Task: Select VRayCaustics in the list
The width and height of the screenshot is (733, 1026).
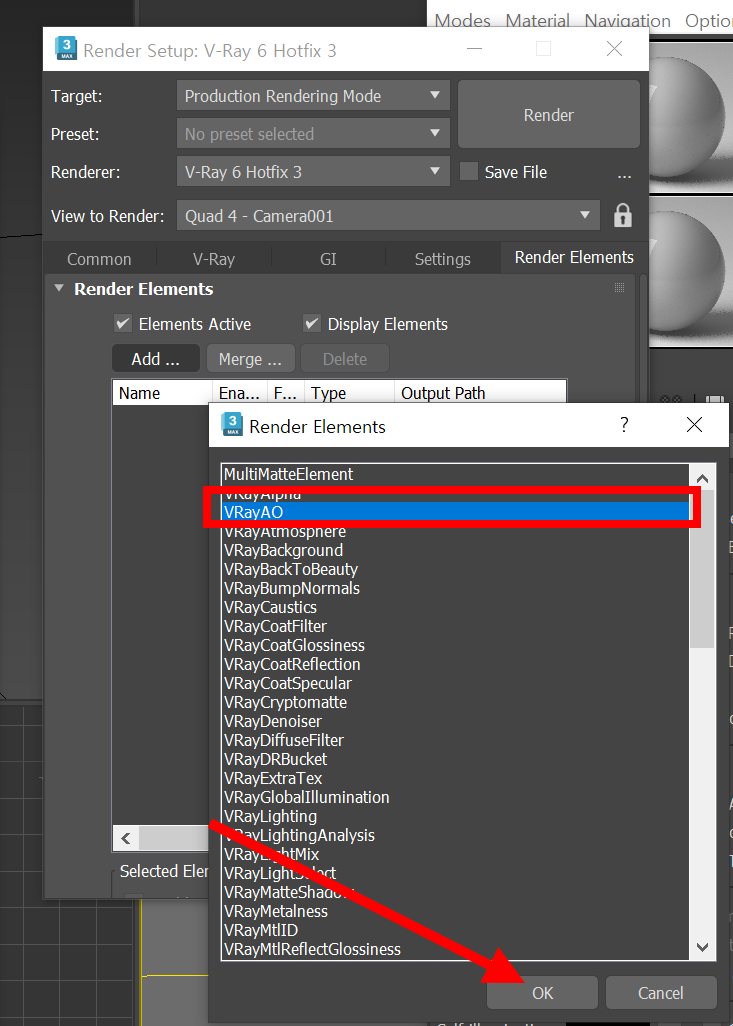Action: point(456,607)
